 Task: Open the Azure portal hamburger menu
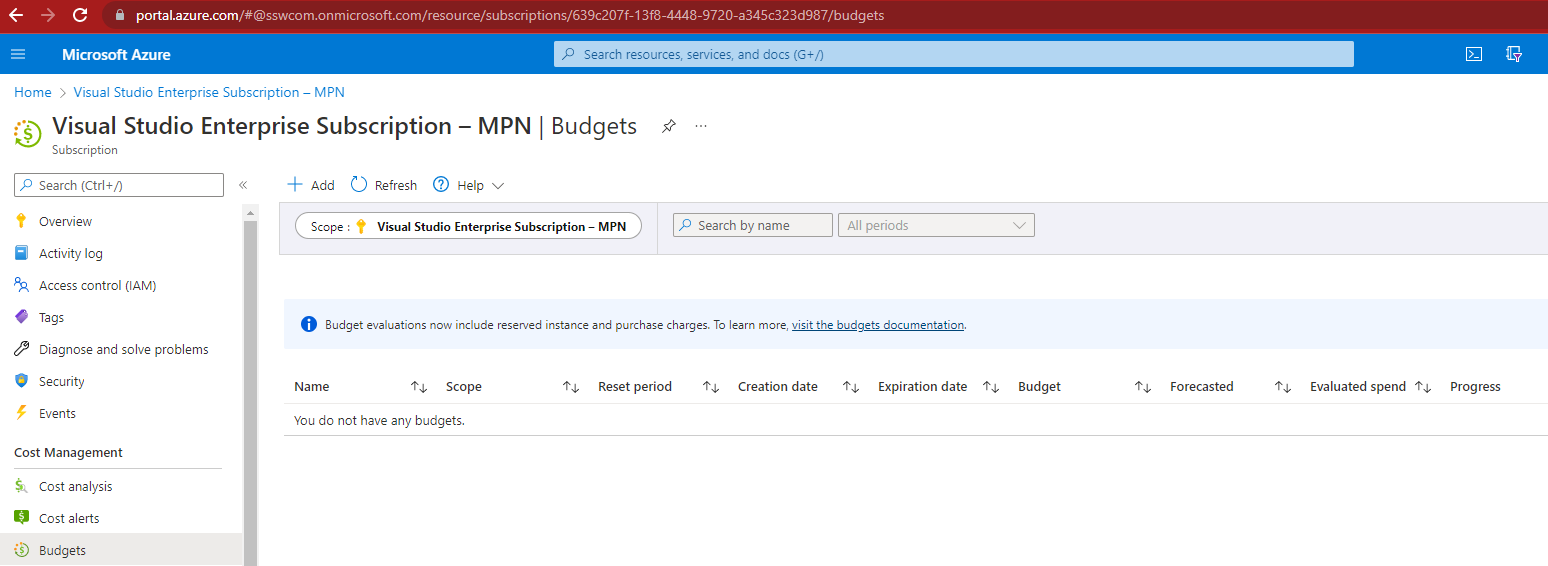18,54
